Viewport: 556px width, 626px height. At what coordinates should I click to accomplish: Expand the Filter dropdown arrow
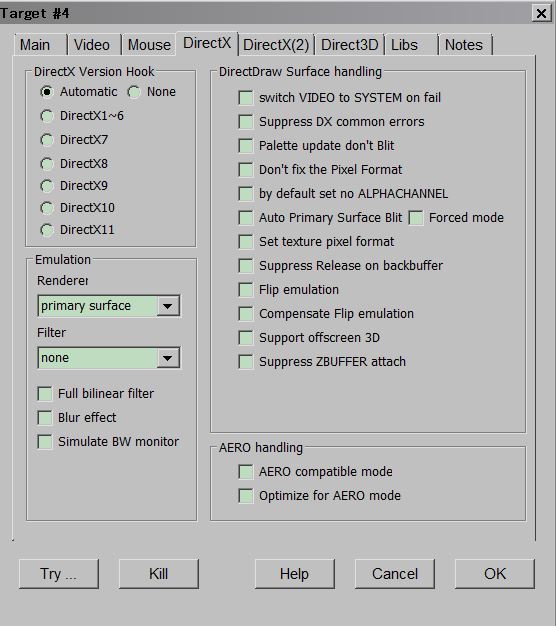[168, 358]
